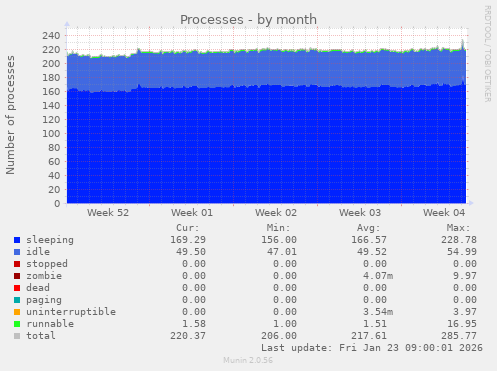Click runnable current value 1.58

194,324
